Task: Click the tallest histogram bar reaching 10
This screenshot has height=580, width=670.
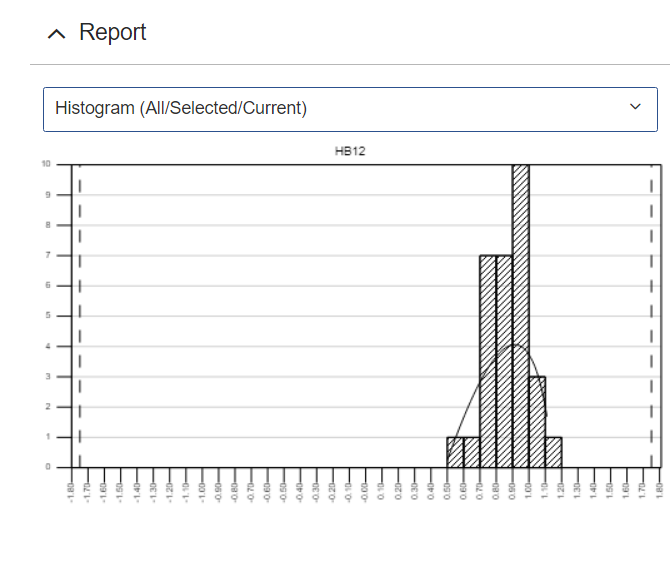Action: pyautogui.click(x=520, y=315)
